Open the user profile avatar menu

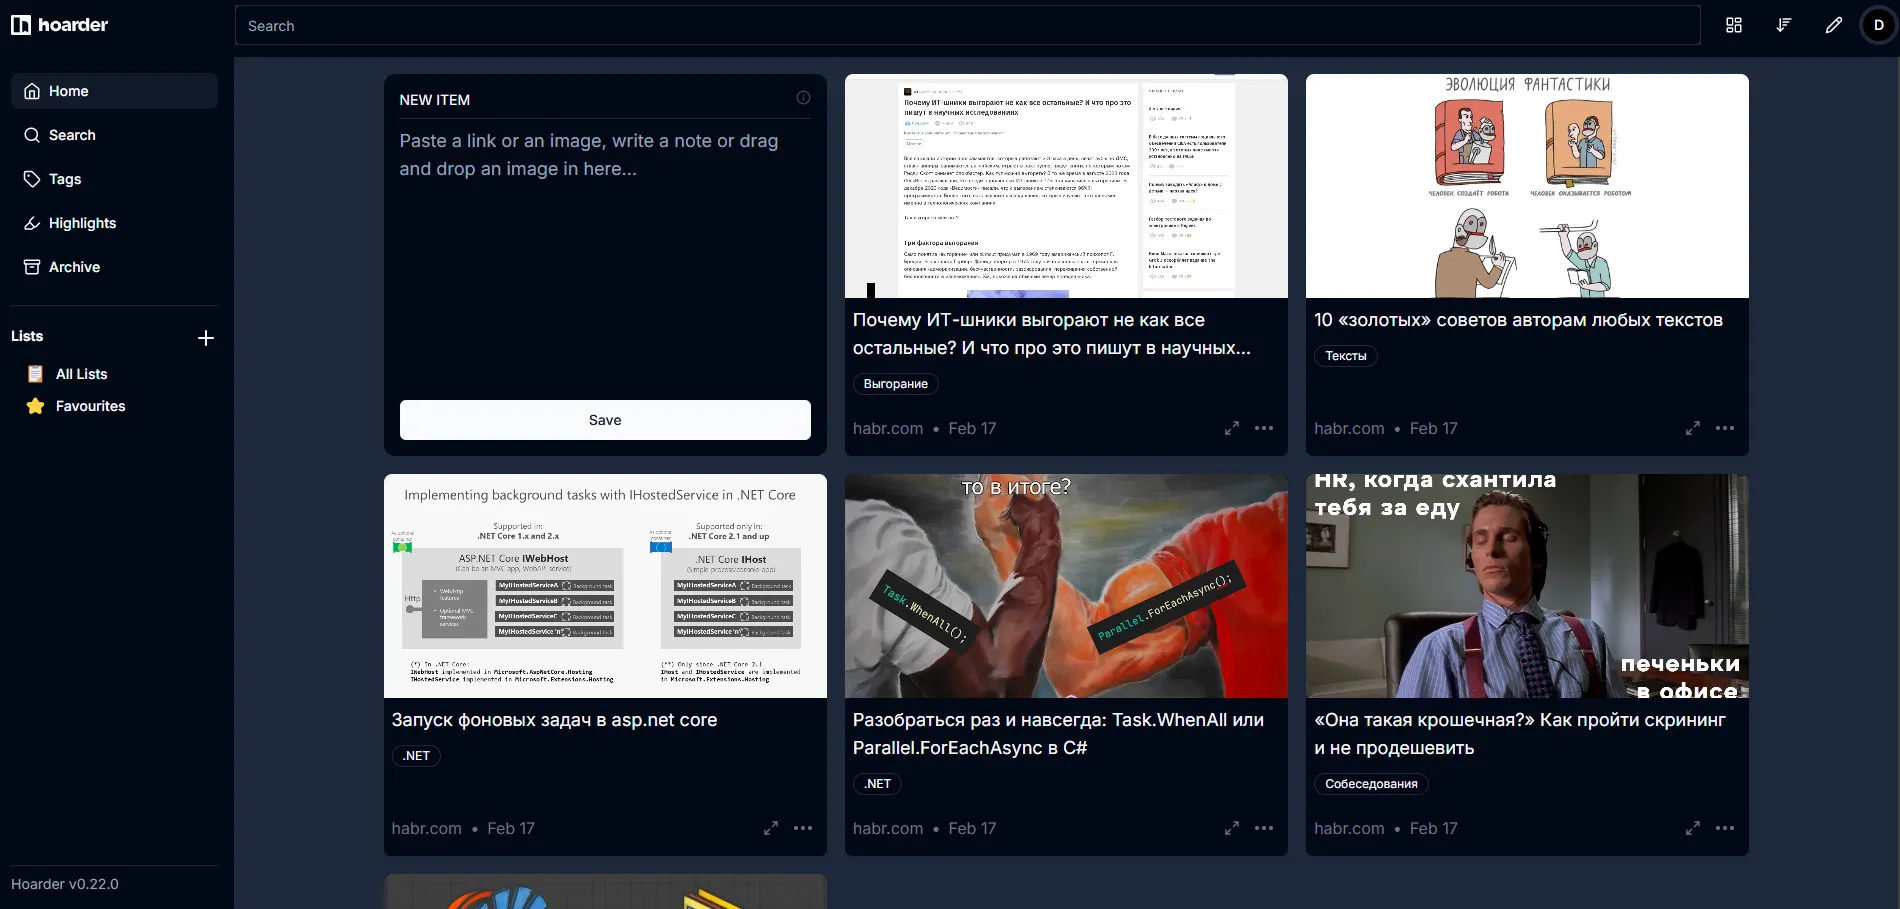1878,25
